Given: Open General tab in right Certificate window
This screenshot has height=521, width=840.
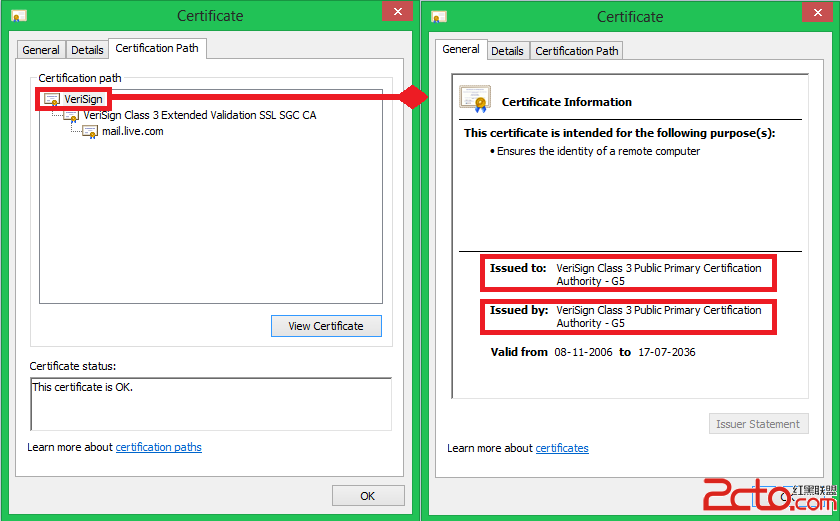Looking at the screenshot, I should tap(461, 49).
